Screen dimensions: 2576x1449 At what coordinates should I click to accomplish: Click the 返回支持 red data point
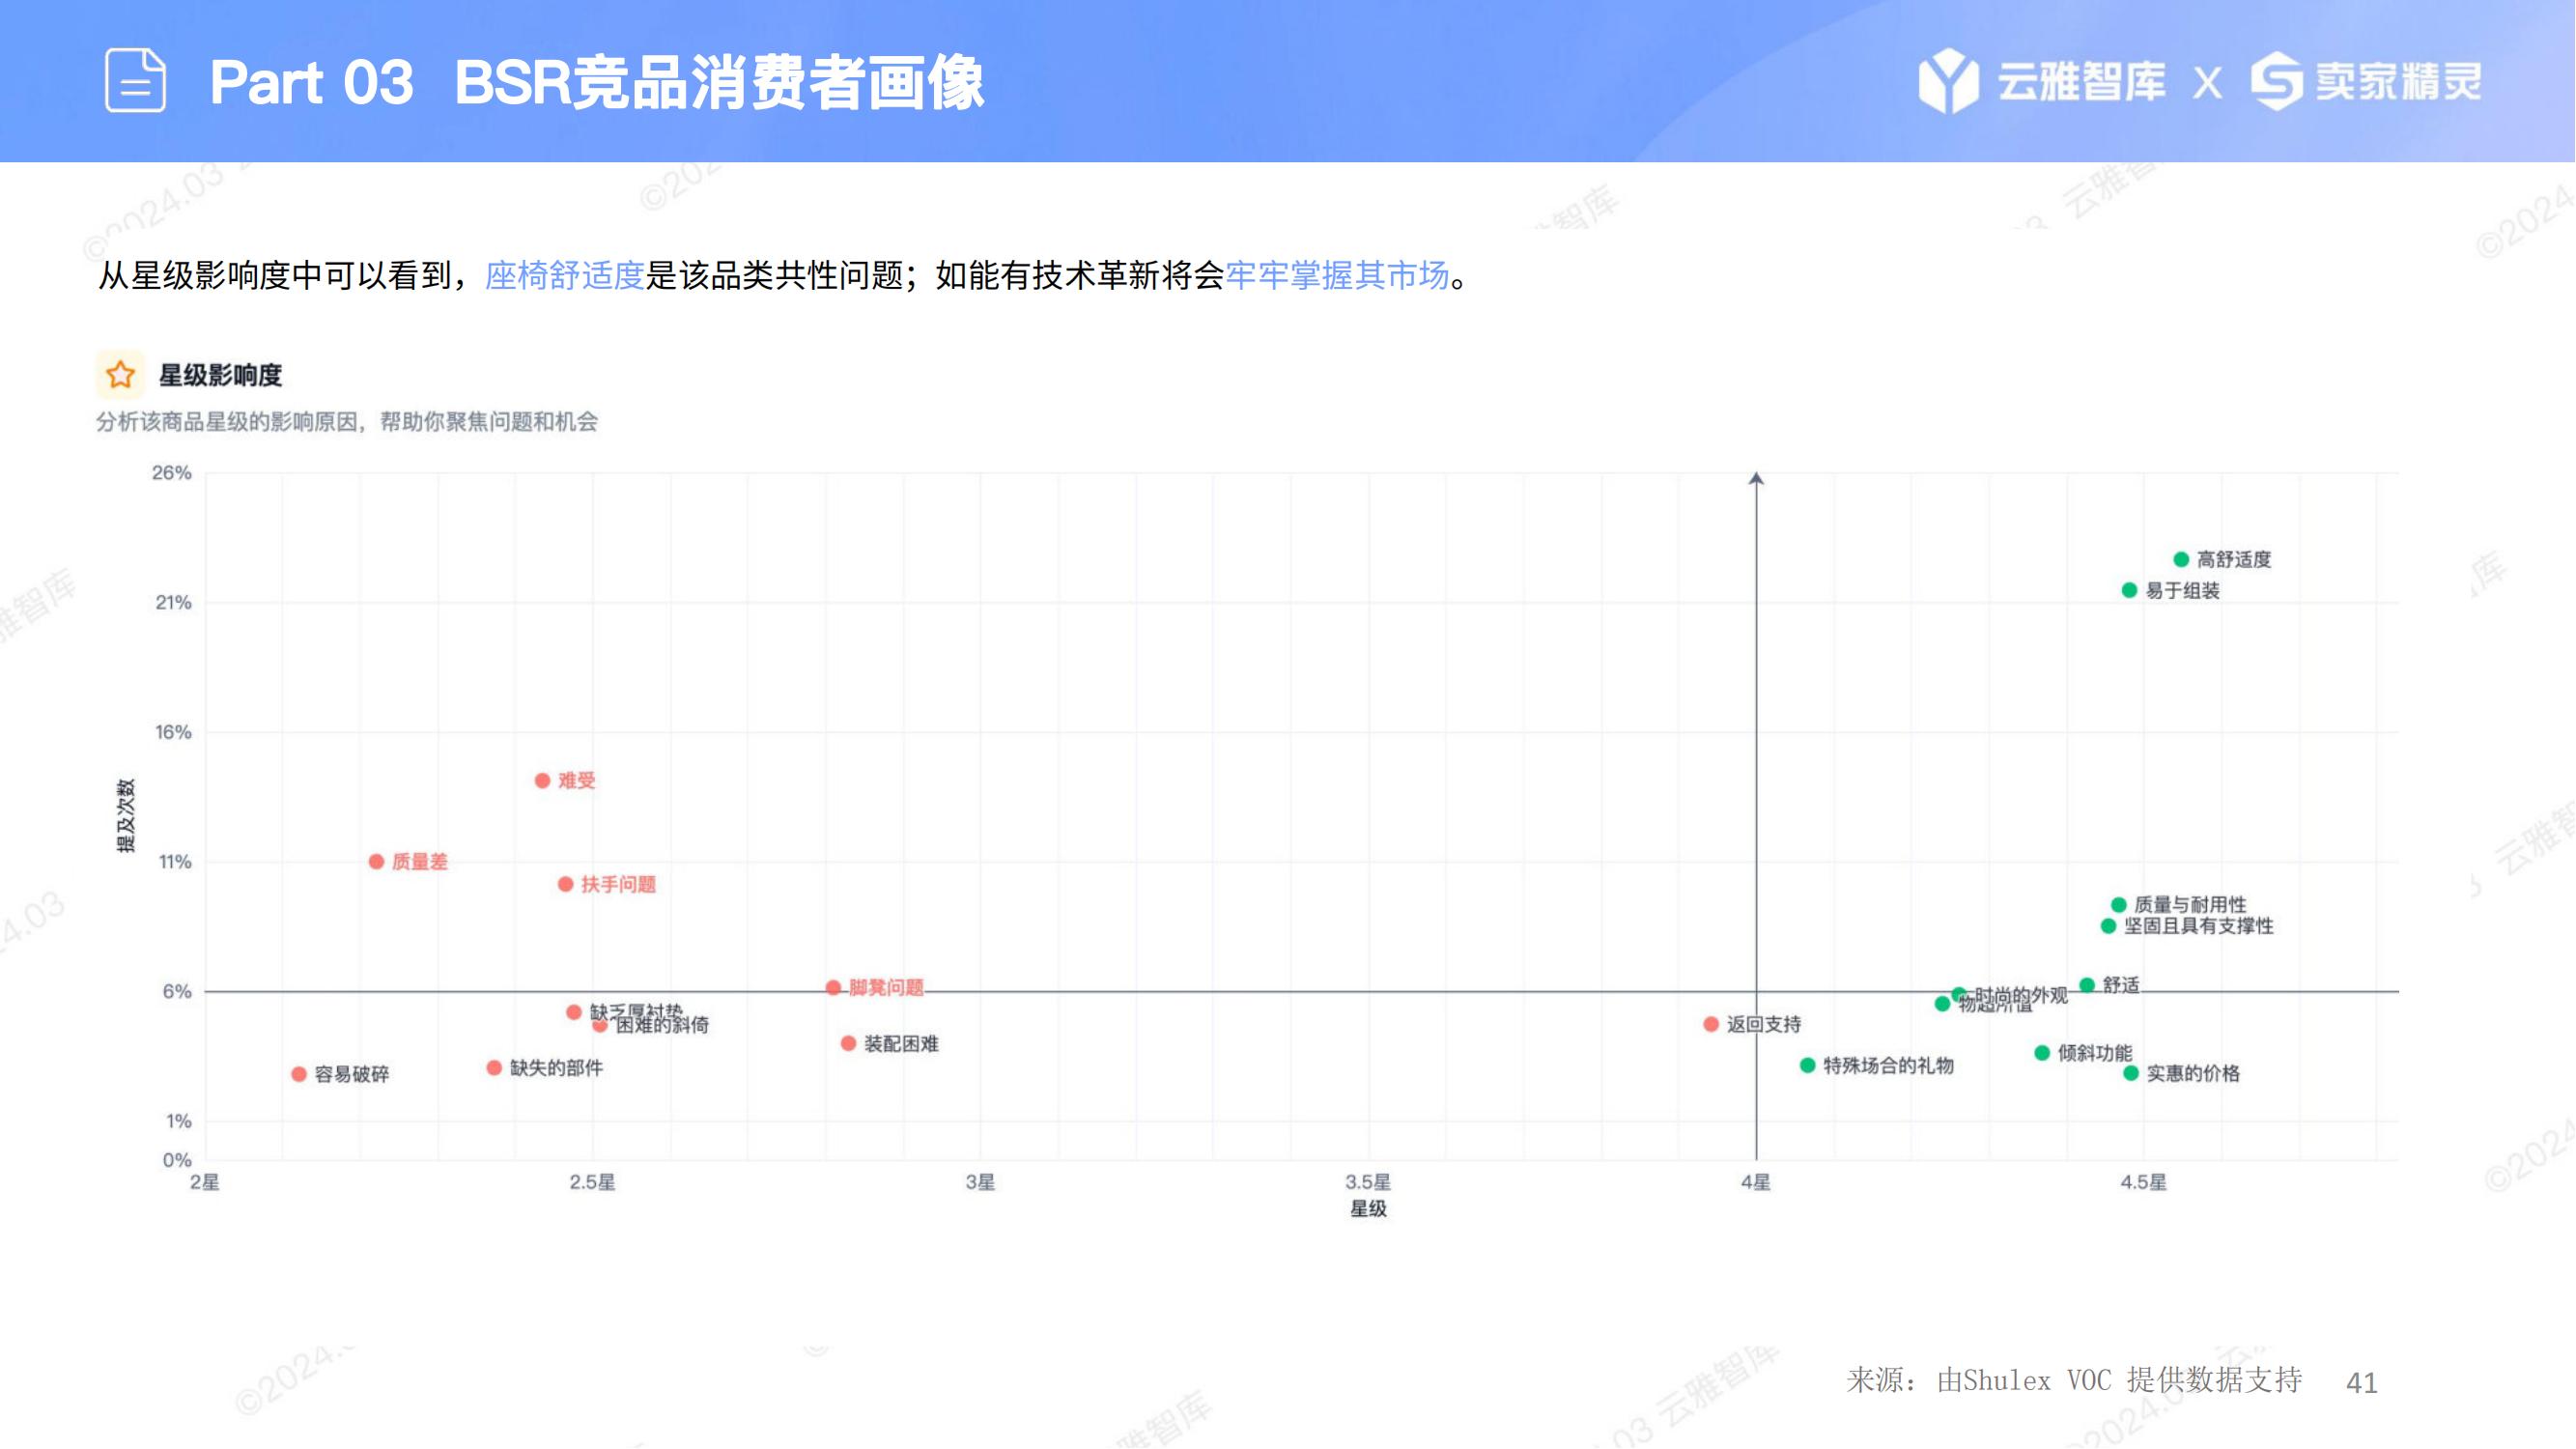[x=1711, y=1024]
